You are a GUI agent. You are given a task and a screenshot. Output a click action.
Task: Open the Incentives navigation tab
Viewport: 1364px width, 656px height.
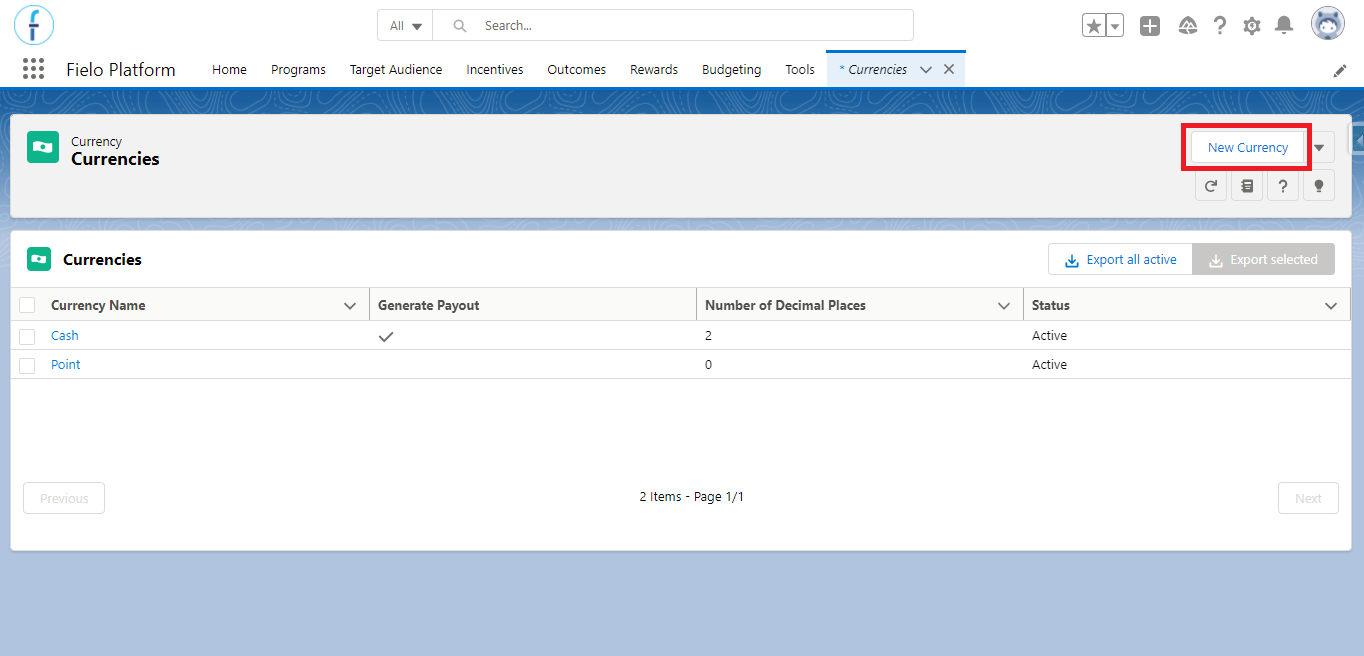click(x=495, y=69)
